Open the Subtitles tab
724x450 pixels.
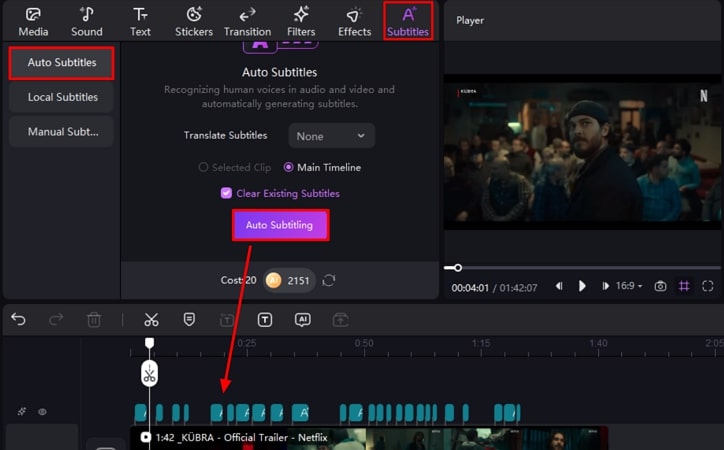coord(408,21)
